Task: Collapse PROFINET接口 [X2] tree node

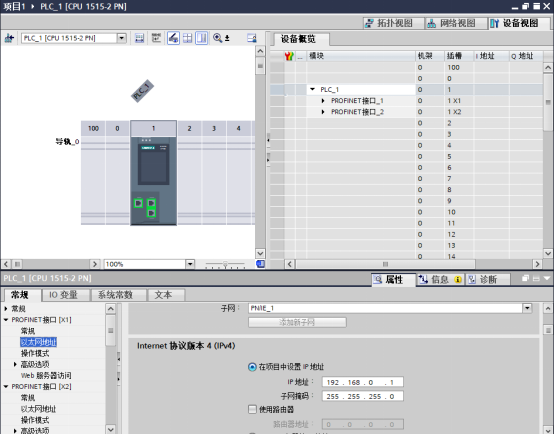Action: tap(6, 387)
